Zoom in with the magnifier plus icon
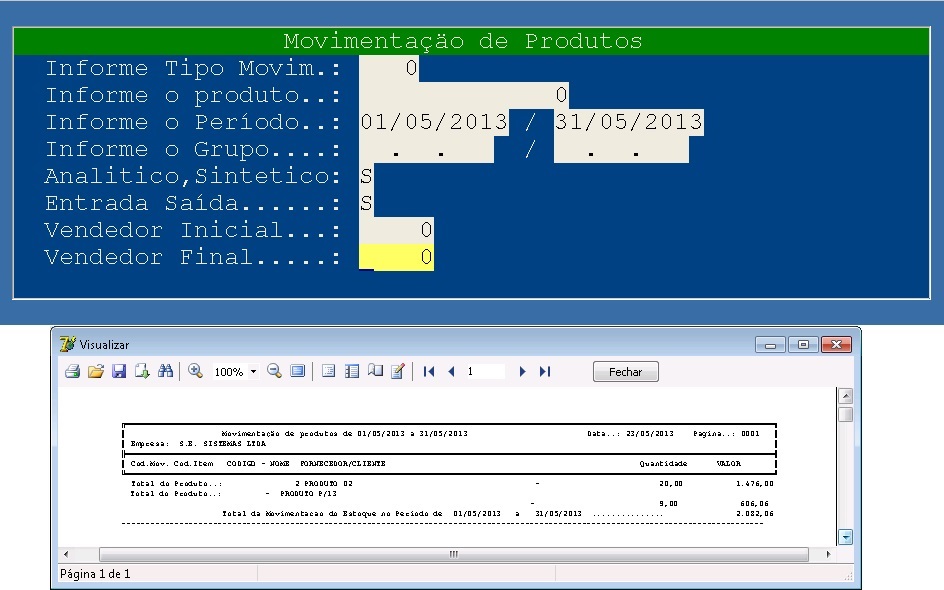 195,371
